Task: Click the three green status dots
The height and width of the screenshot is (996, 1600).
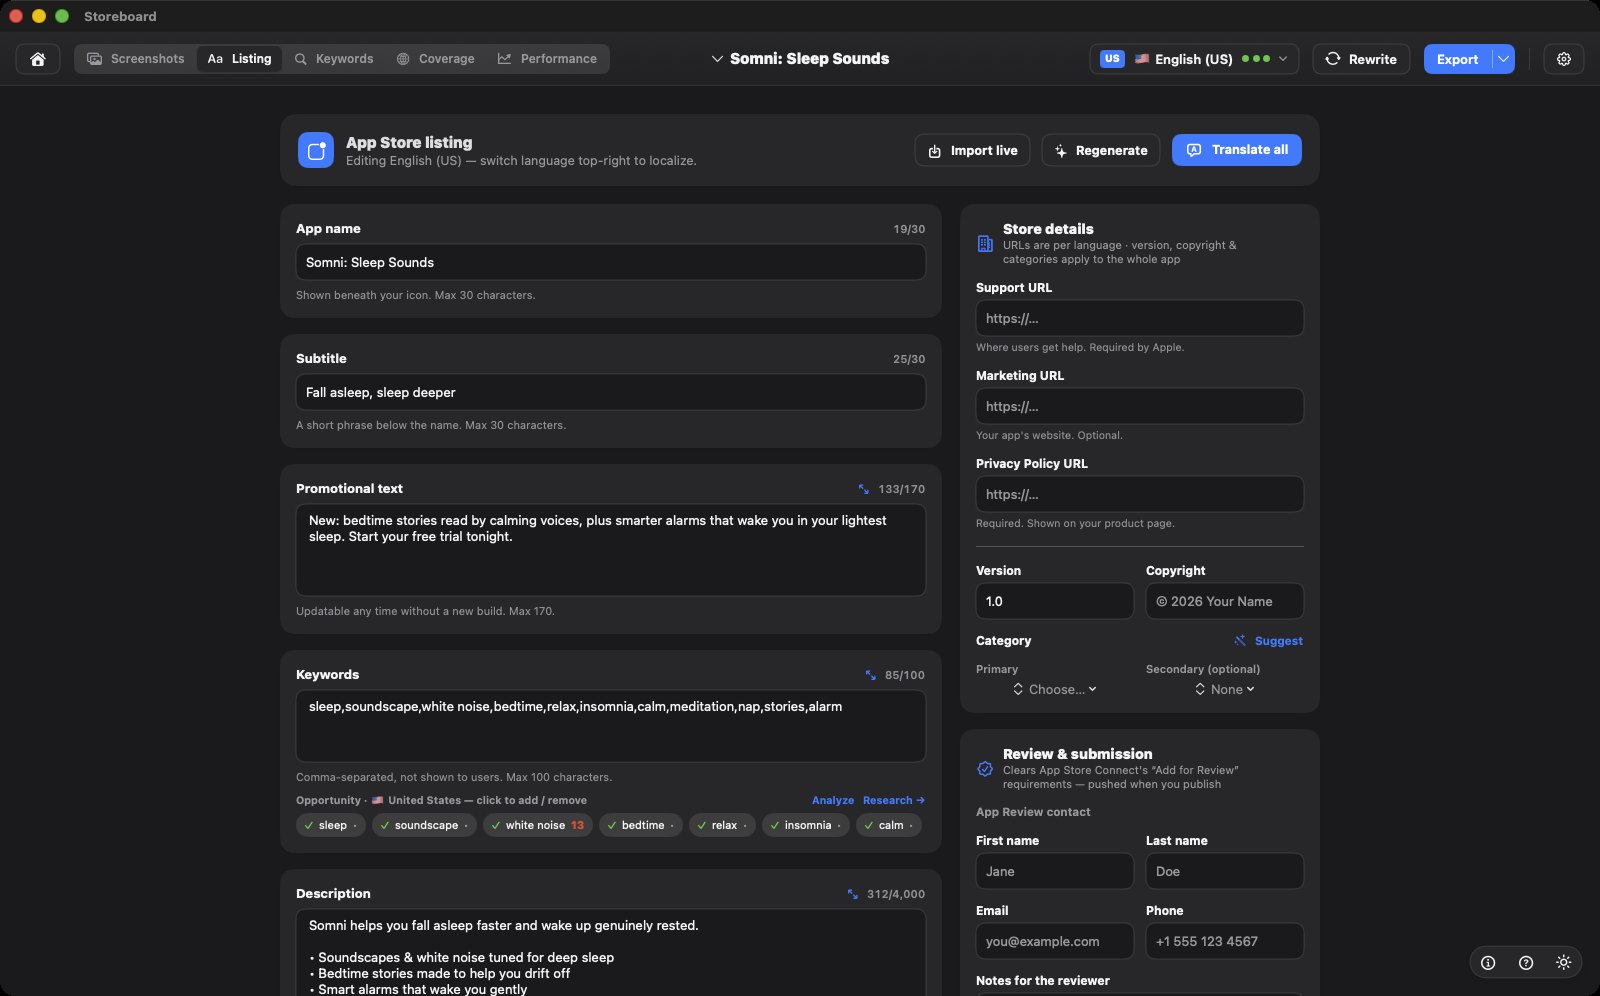Action: click(x=1256, y=59)
